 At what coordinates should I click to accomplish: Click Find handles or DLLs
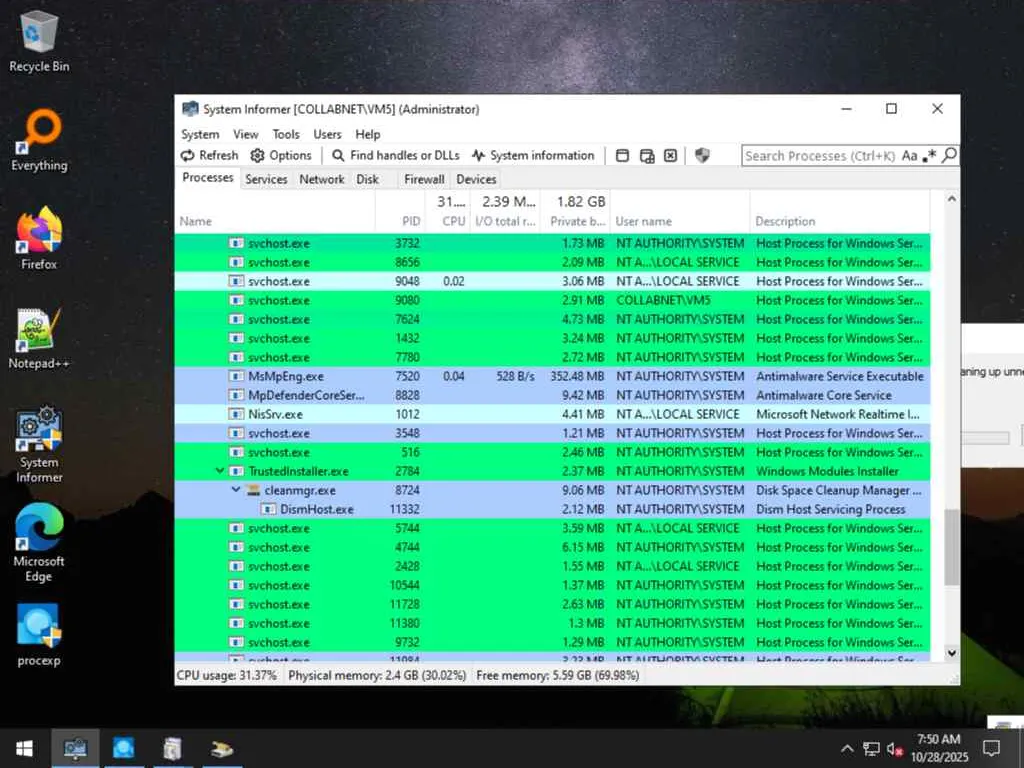click(396, 155)
